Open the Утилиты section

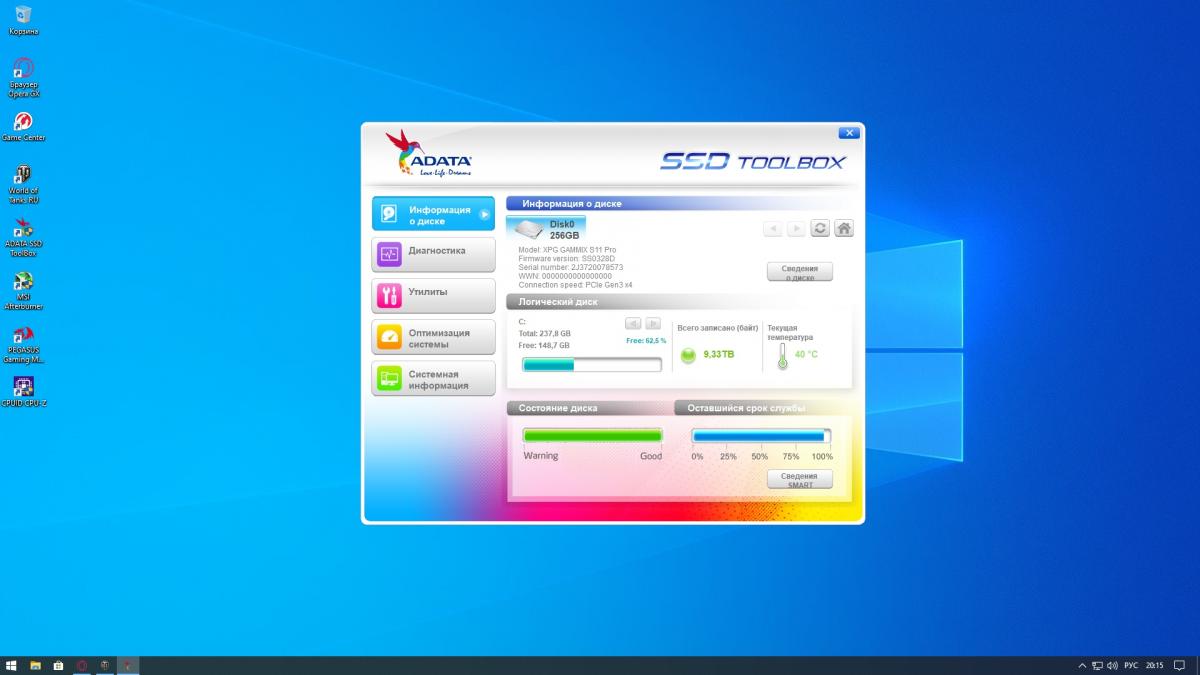pos(433,295)
